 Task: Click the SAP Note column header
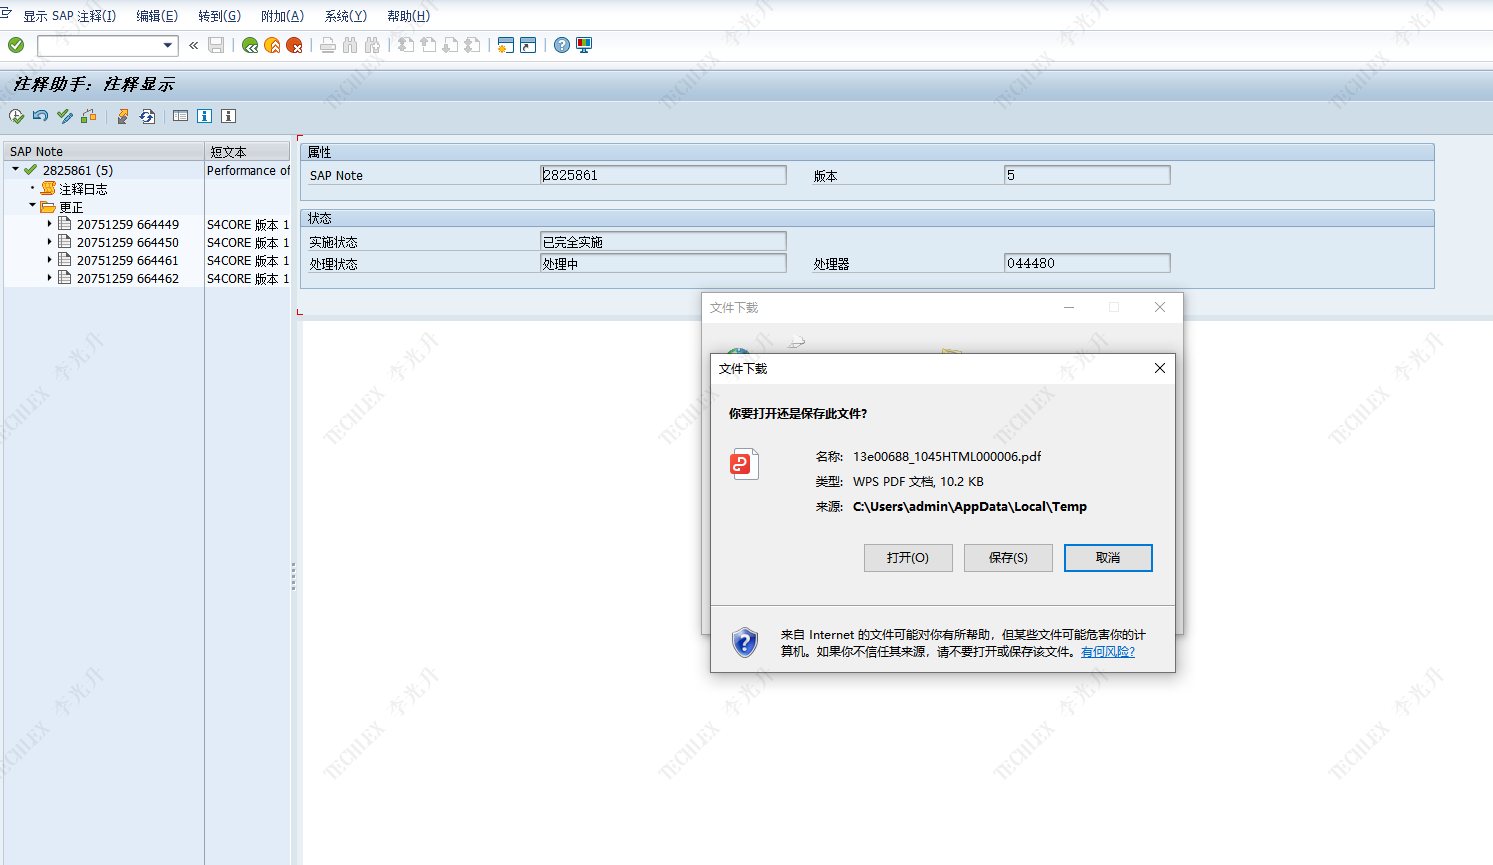104,151
